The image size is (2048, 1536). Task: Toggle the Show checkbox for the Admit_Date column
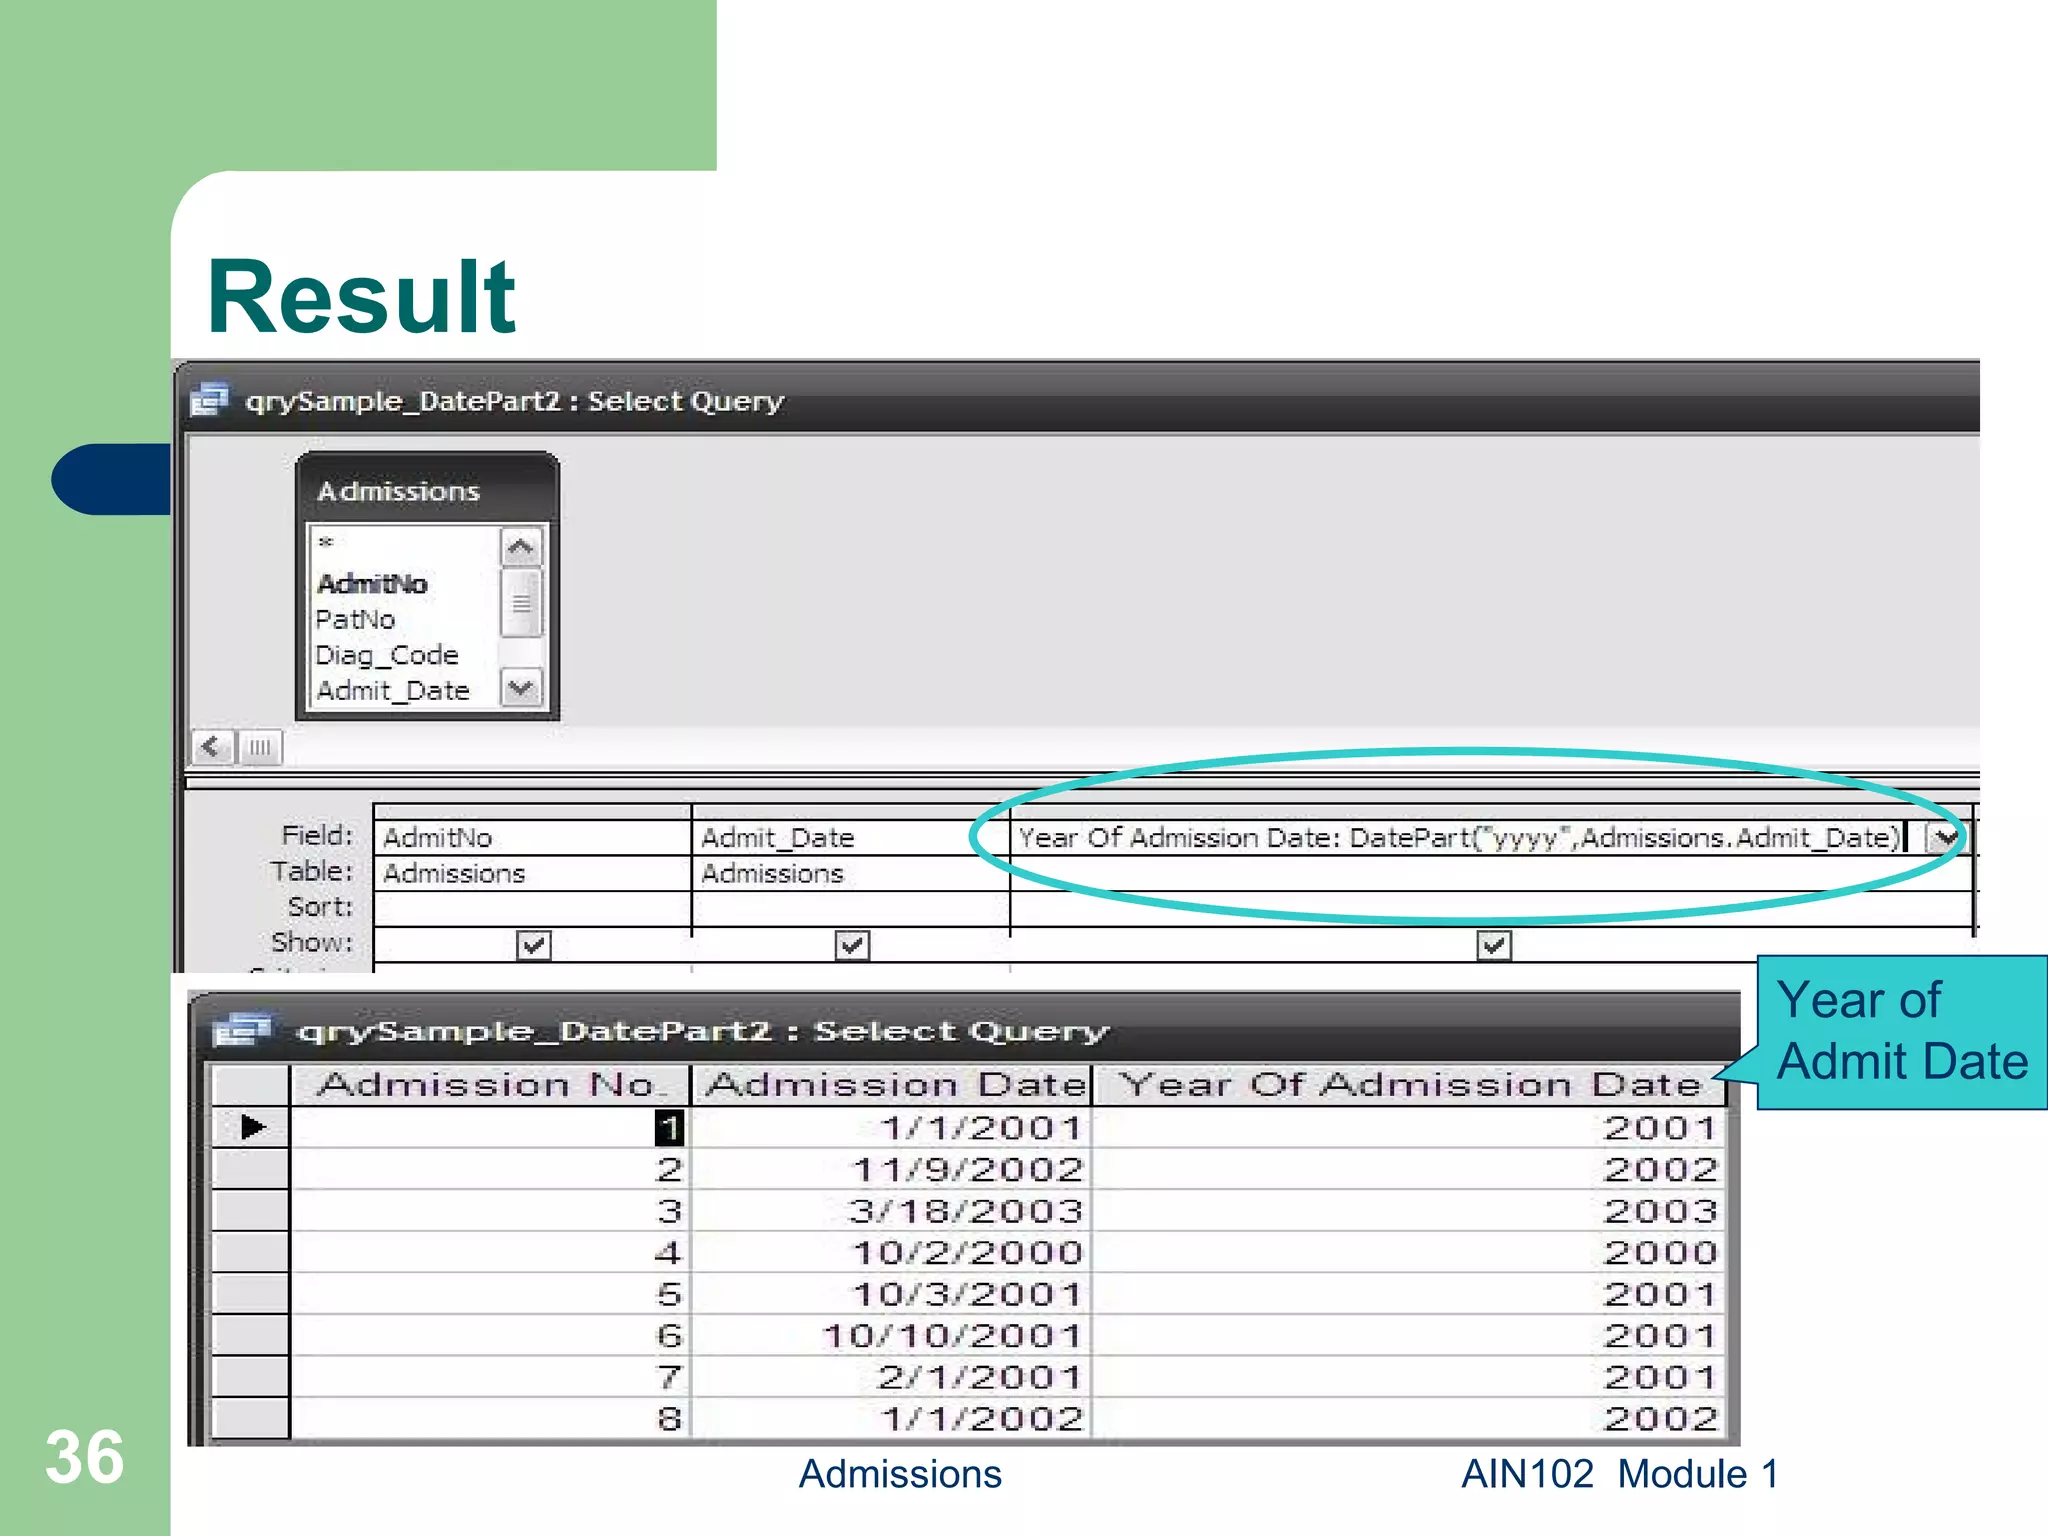pos(851,945)
